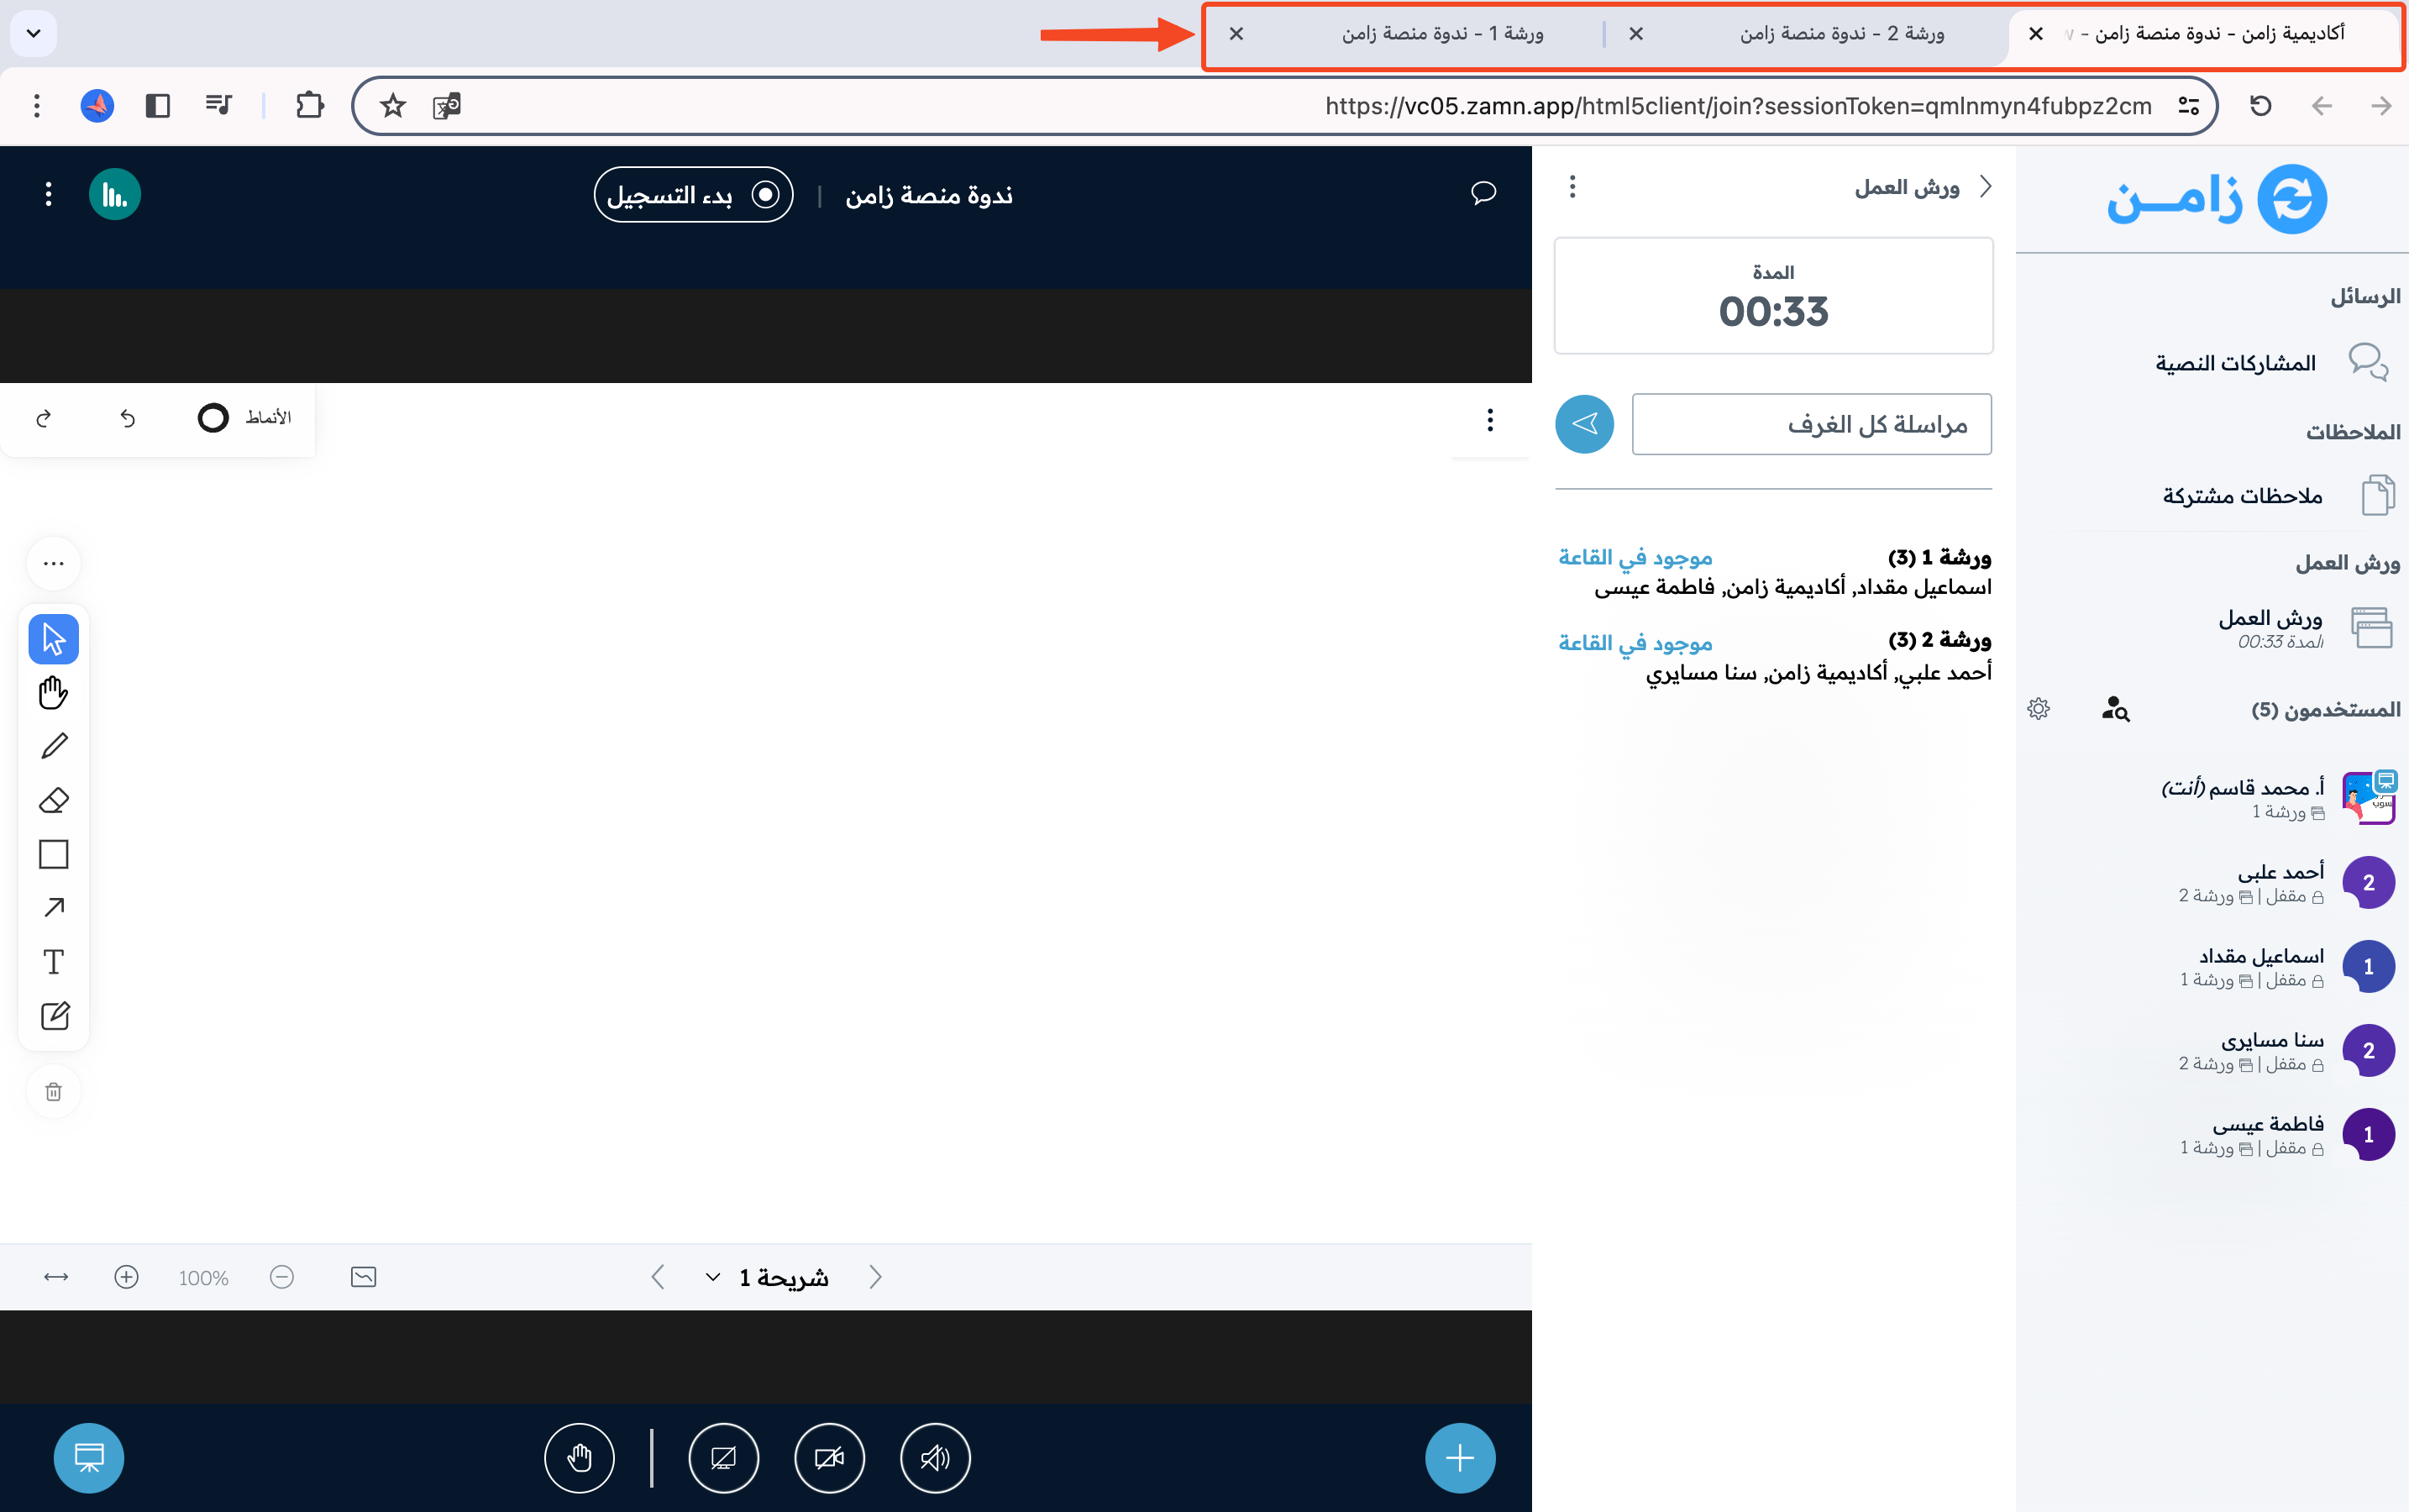Click the plus actions button
Image resolution: width=2409 pixels, height=1512 pixels.
coord(1460,1458)
